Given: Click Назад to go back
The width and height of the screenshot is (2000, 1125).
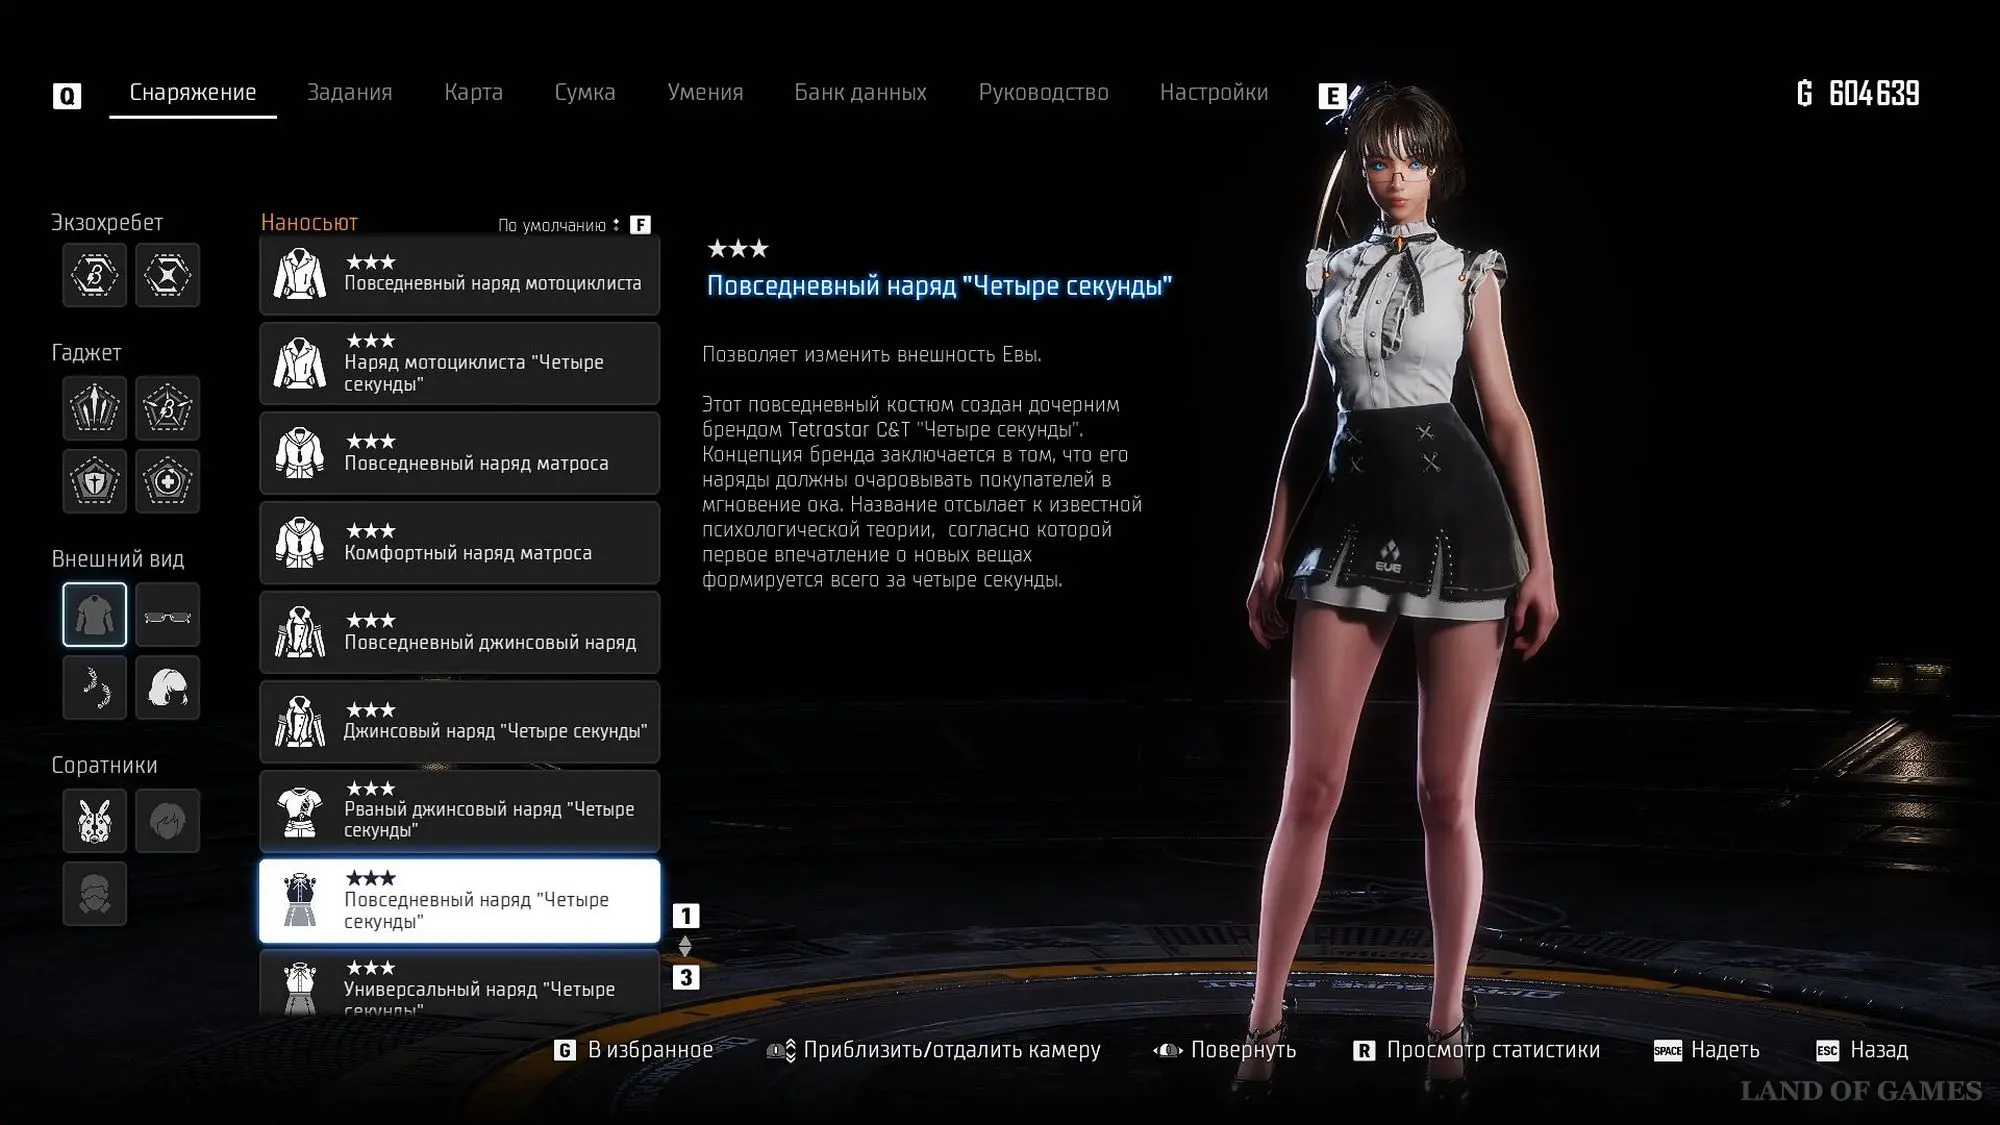Looking at the screenshot, I should (x=1879, y=1050).
